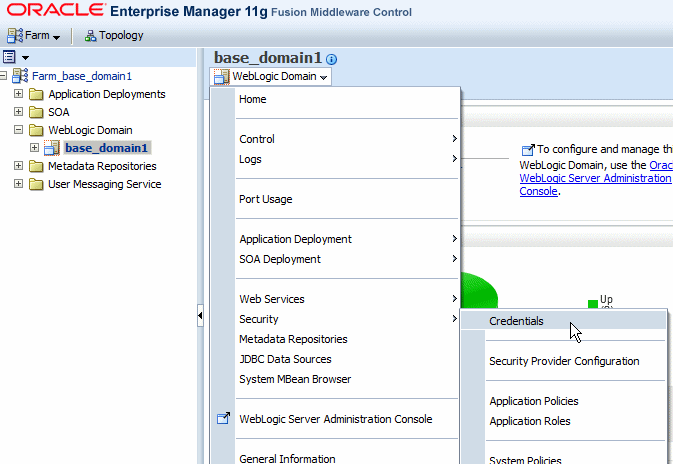Screen dimensions: 673x464
Task: Collapse the Farm_base_domain1 root node
Action: pos(3,76)
